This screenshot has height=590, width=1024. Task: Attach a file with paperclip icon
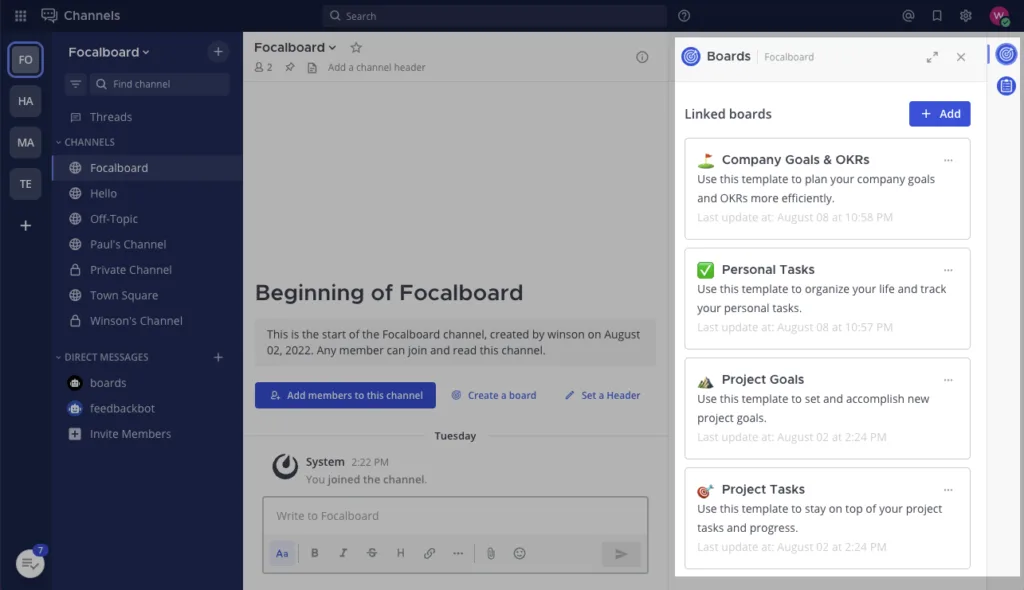click(x=490, y=553)
